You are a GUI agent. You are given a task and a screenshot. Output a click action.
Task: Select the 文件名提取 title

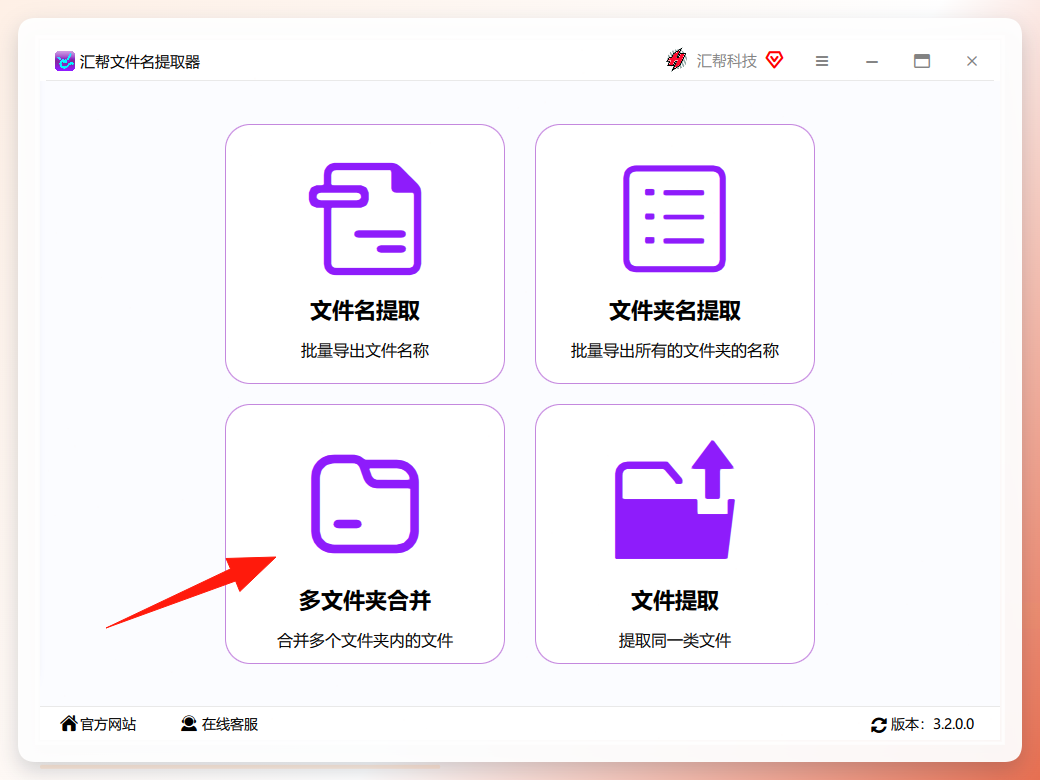365,310
